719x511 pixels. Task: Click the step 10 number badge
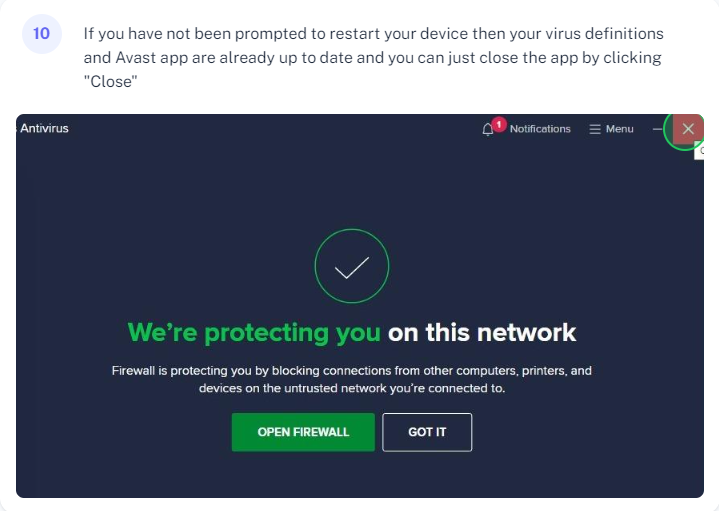(x=42, y=33)
